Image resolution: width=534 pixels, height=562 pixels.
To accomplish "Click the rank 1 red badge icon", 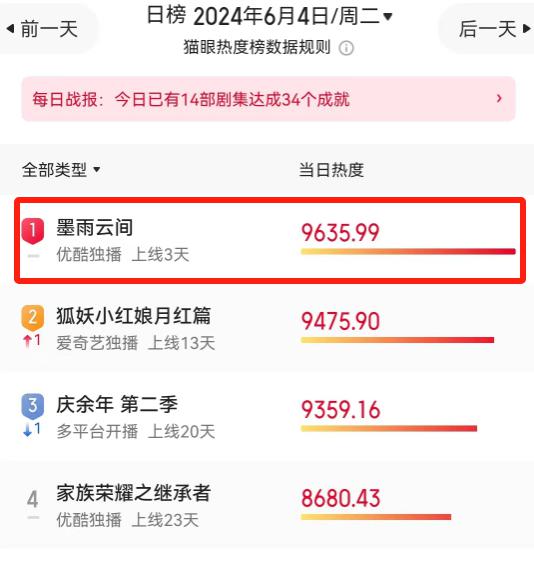I will [x=33, y=230].
